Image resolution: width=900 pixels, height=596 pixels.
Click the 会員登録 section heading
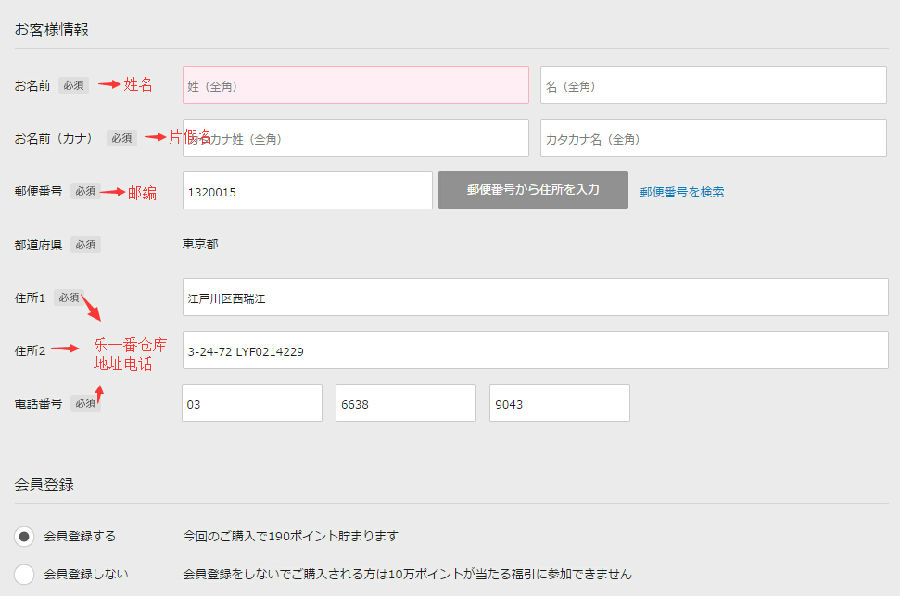click(44, 484)
